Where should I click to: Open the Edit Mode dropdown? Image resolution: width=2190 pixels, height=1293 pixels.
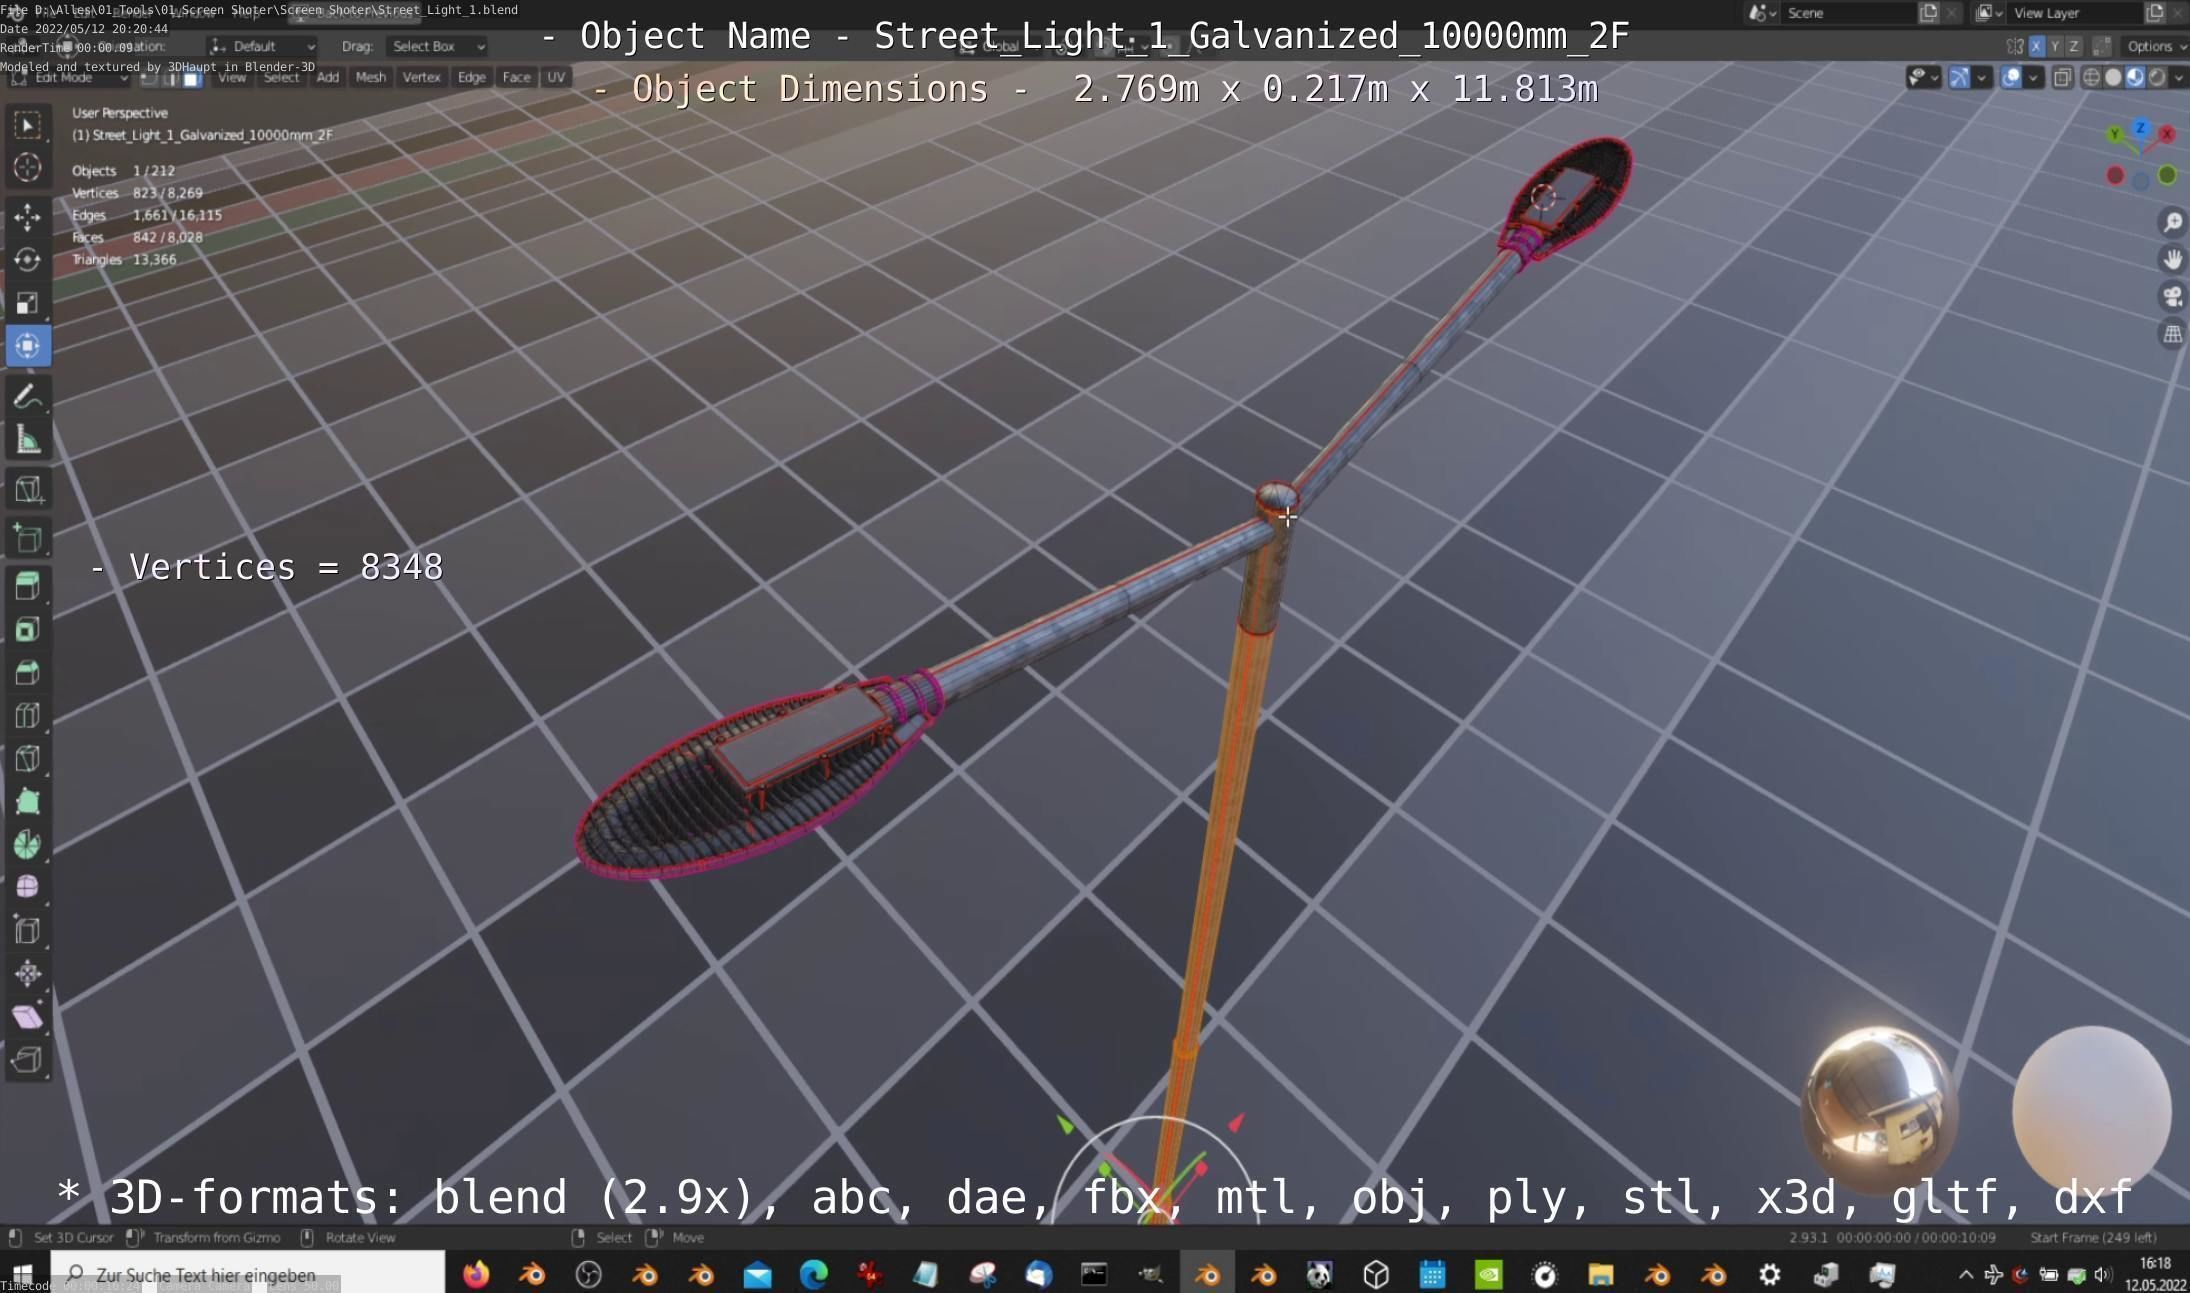[70, 77]
